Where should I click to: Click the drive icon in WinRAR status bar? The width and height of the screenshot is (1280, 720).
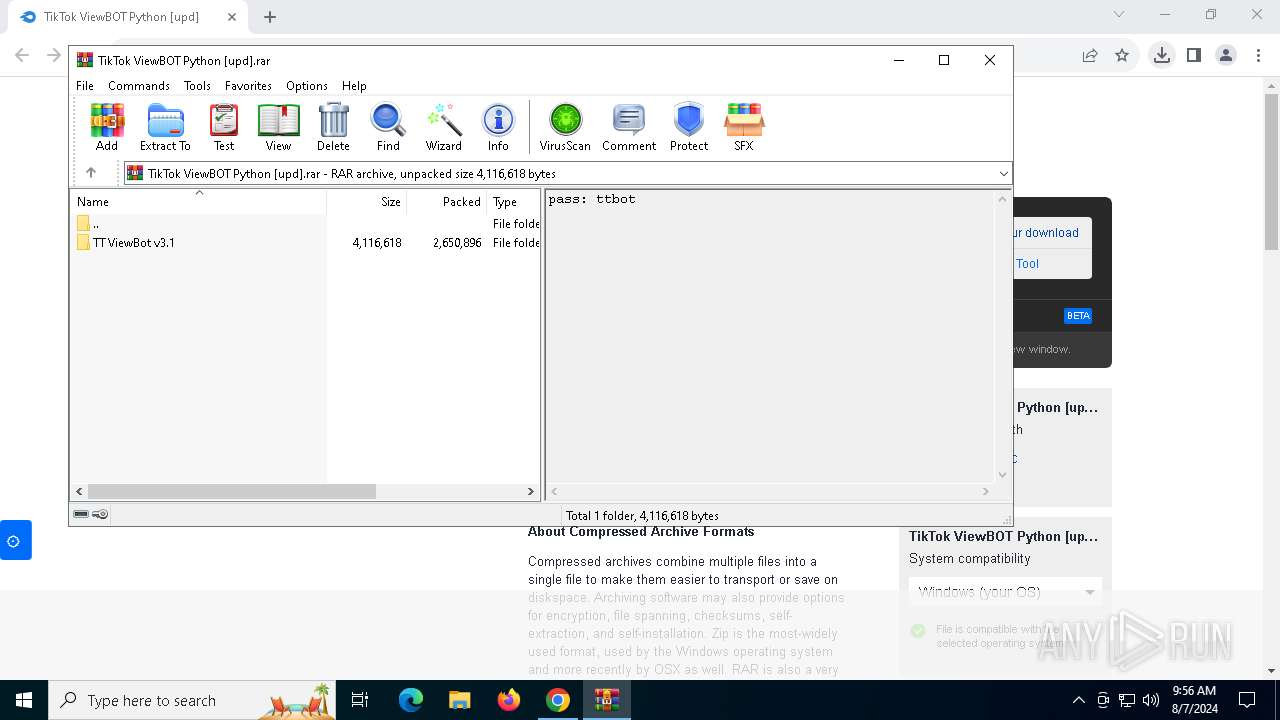coord(81,514)
